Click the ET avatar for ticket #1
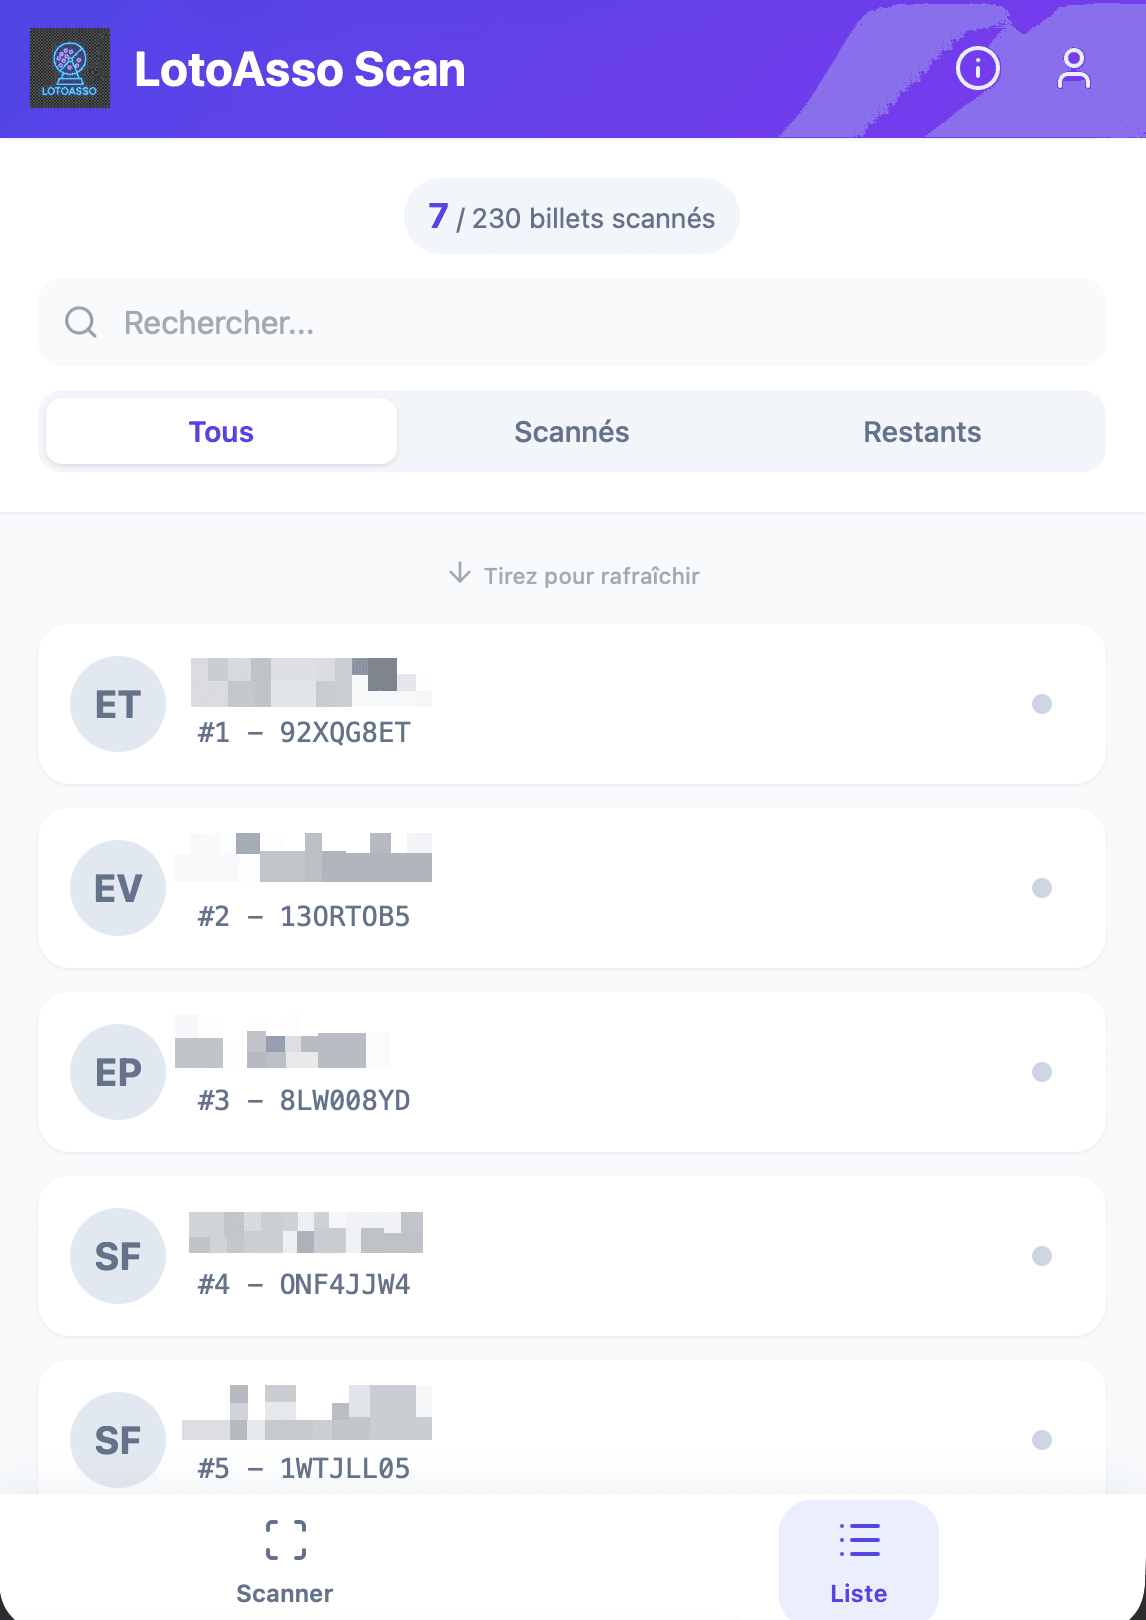1146x1620 pixels. point(118,704)
